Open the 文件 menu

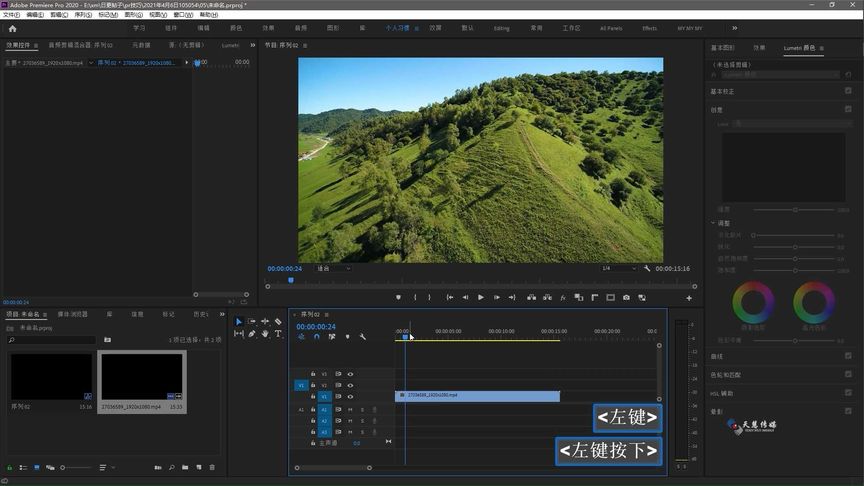[x=10, y=15]
